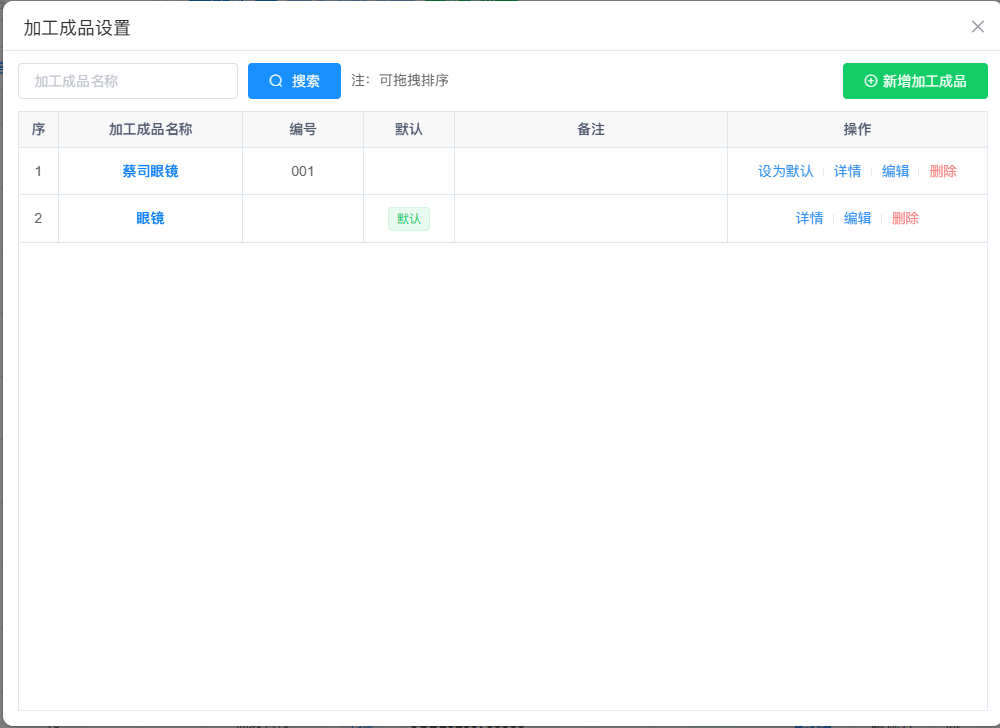Viewport: 1000px width, 728px height.
Task: Click the 加工成品名称 search input field
Action: pyautogui.click(x=128, y=81)
